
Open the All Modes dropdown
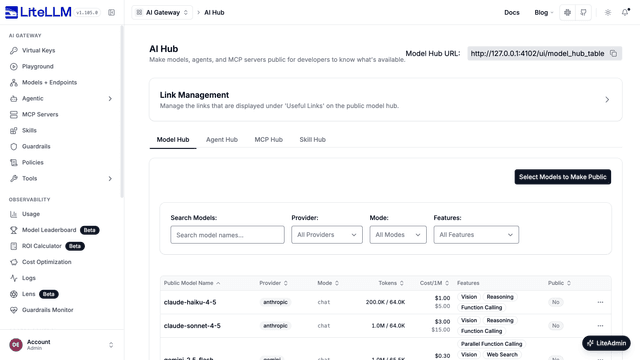[398, 235]
